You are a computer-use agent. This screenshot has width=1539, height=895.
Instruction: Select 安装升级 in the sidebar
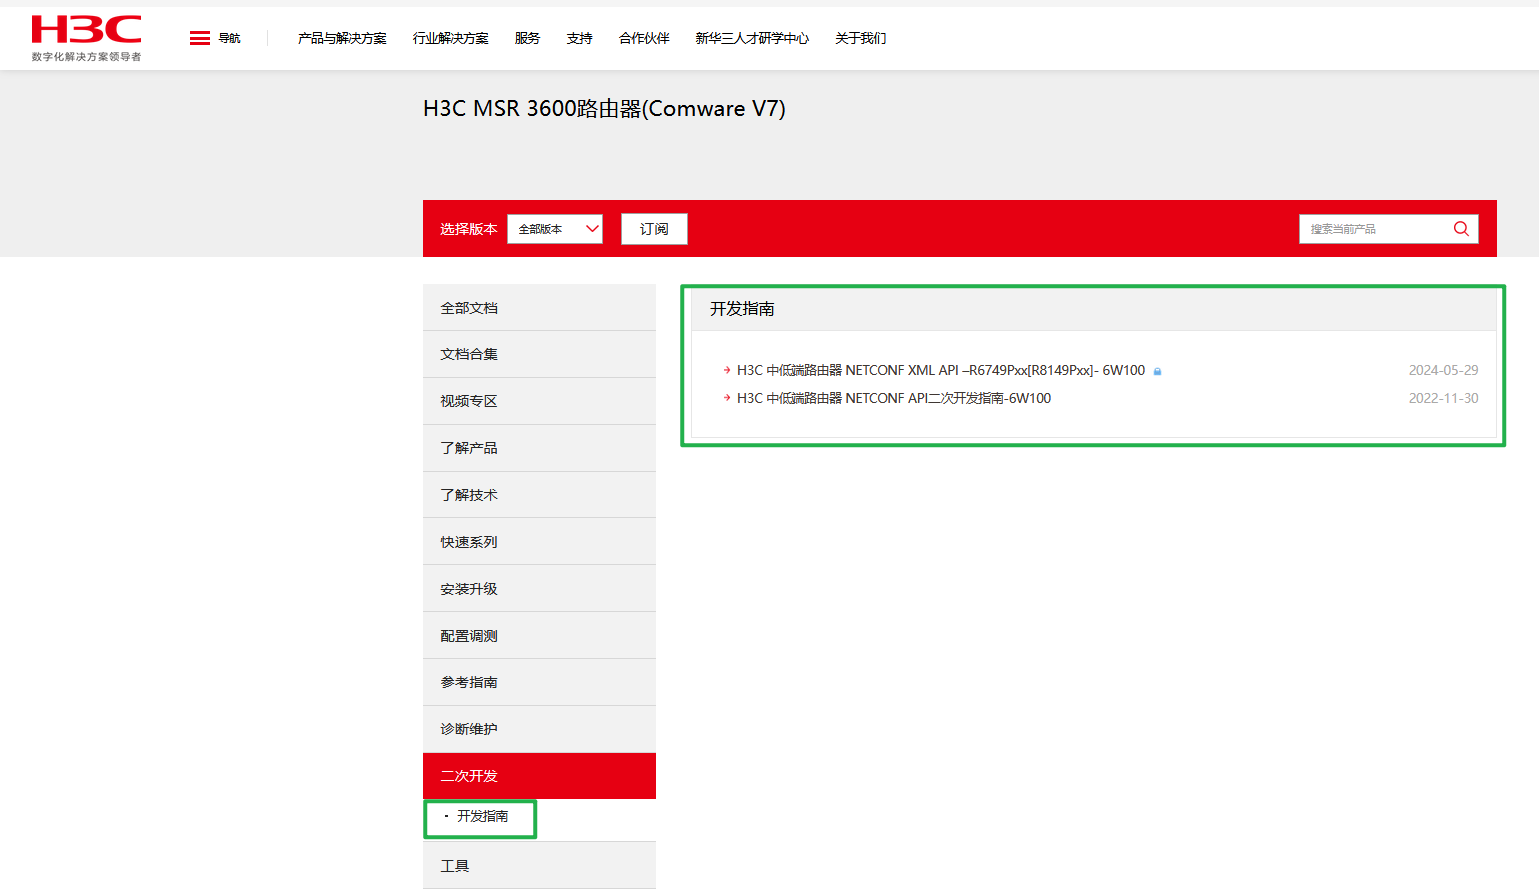click(539, 589)
